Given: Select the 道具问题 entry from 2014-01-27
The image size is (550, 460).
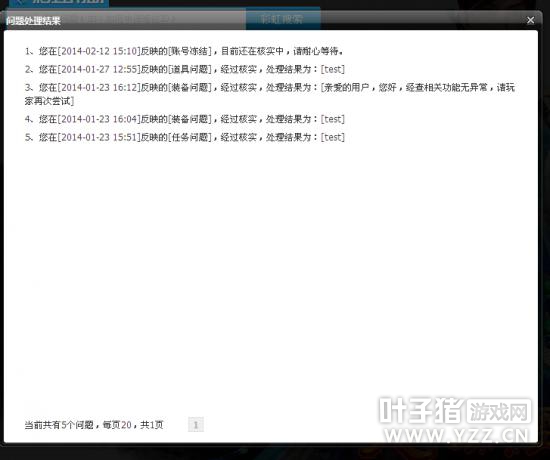Looking at the screenshot, I should pos(185,69).
